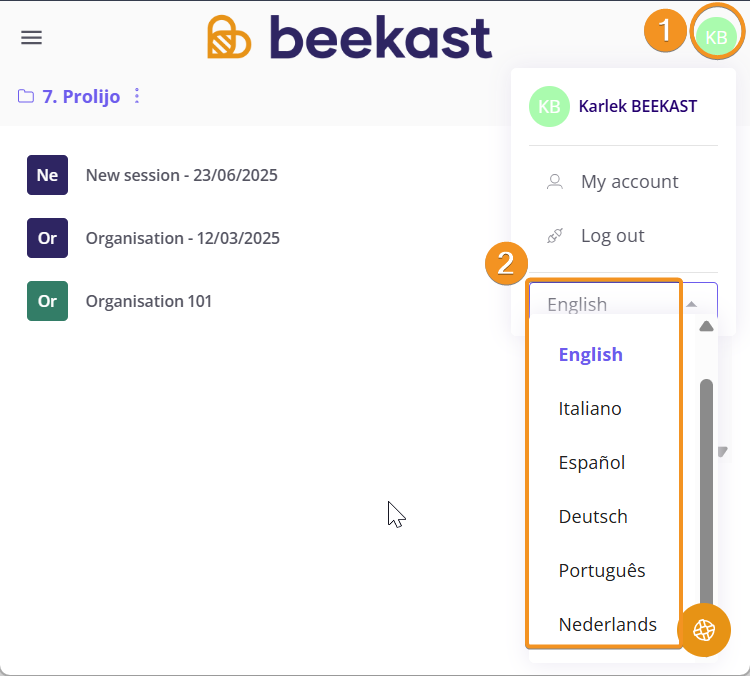Select Español in the language list
This screenshot has width=750, height=676.
[x=592, y=463]
